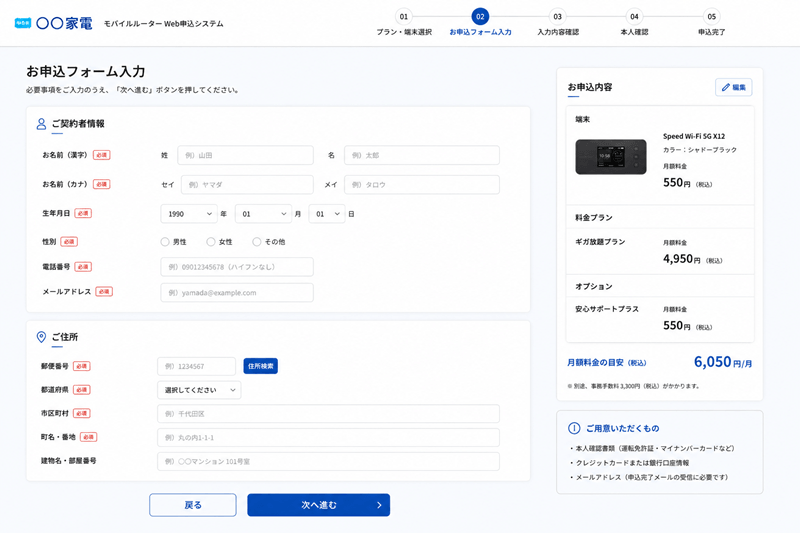
Task: Select the その他 gender radio button
Action: tap(257, 242)
